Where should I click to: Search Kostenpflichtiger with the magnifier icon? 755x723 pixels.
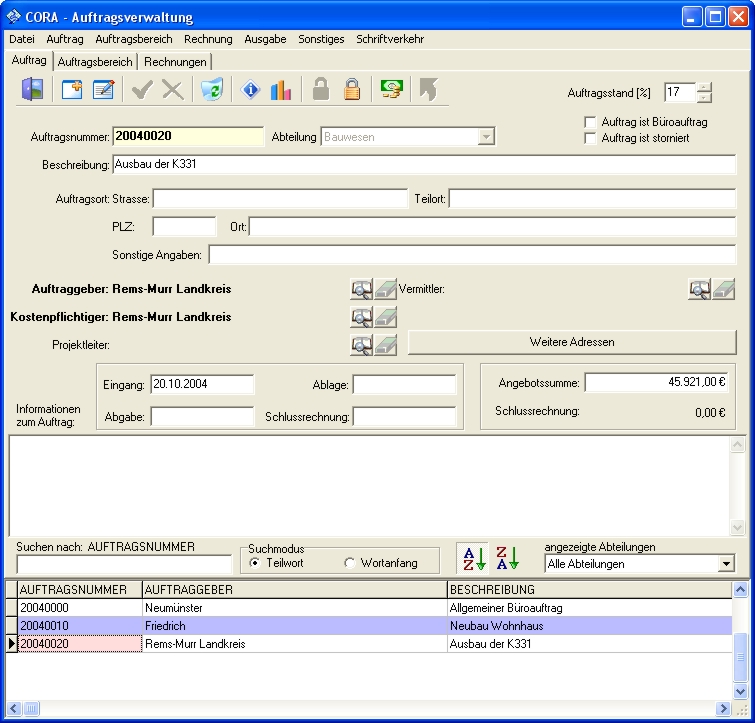pyautogui.click(x=361, y=317)
